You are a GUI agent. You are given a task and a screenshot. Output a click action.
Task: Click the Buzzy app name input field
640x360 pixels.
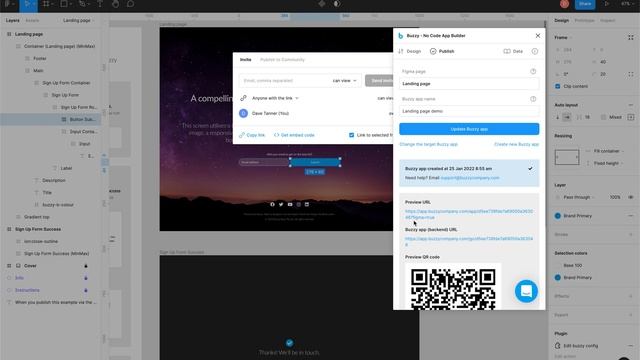[x=469, y=111]
